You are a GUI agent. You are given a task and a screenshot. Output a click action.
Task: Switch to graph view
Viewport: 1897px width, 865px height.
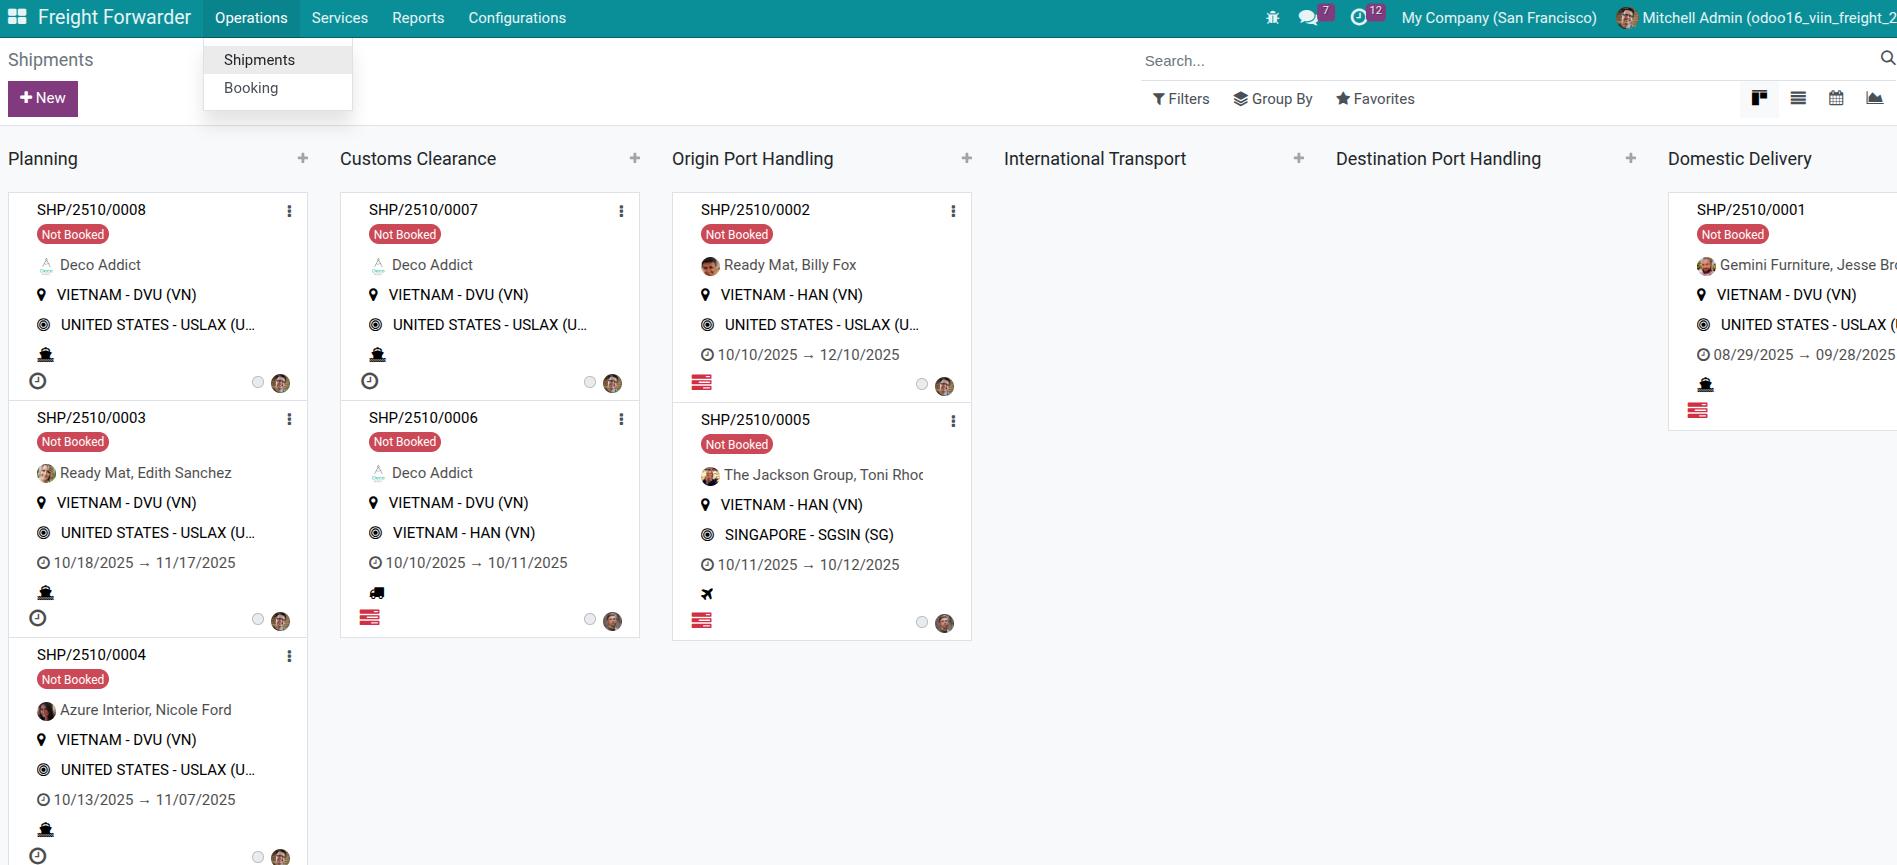(x=1873, y=98)
